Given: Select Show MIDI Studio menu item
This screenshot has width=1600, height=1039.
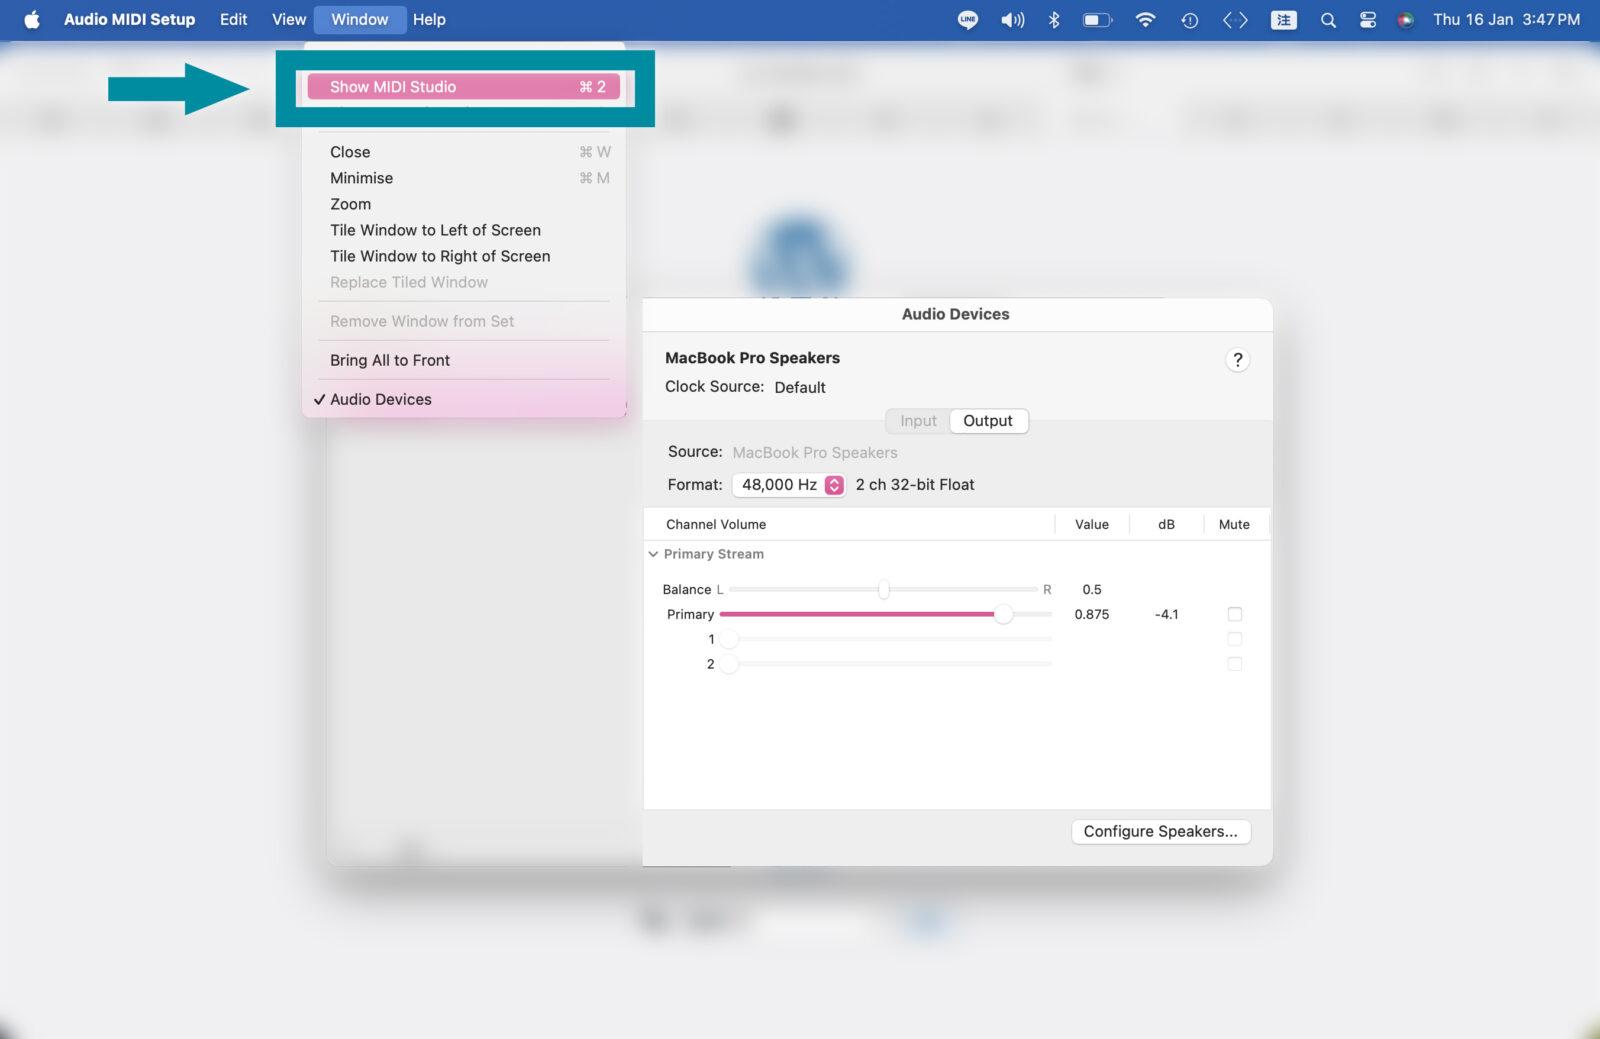Looking at the screenshot, I should click(x=463, y=87).
